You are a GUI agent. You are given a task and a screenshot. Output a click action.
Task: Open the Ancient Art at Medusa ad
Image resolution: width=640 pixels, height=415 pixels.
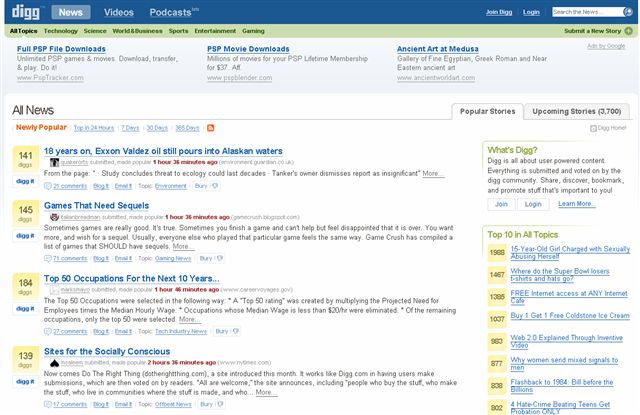[438, 49]
